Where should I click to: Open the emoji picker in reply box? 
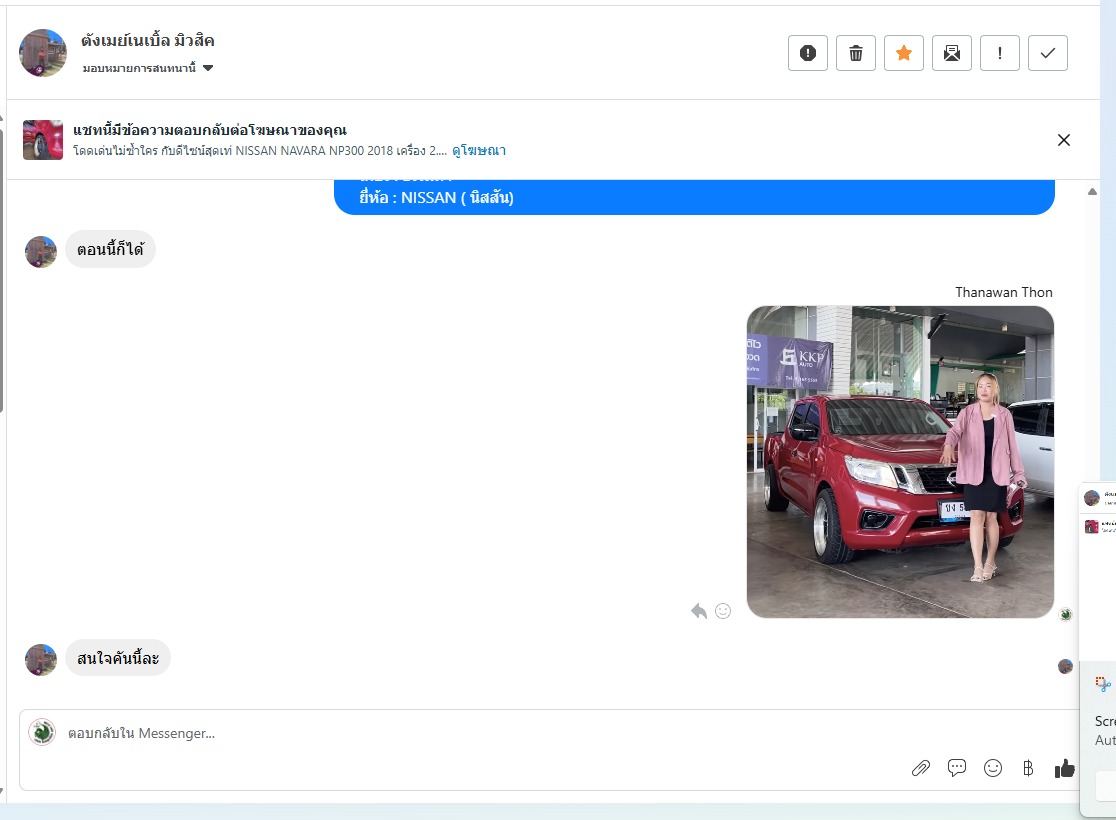click(x=993, y=768)
